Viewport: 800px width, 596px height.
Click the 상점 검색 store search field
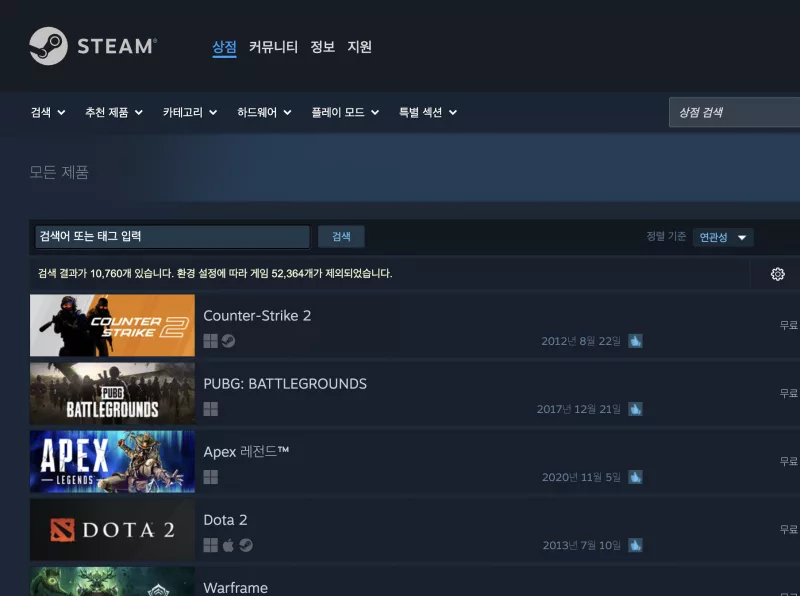coord(735,112)
